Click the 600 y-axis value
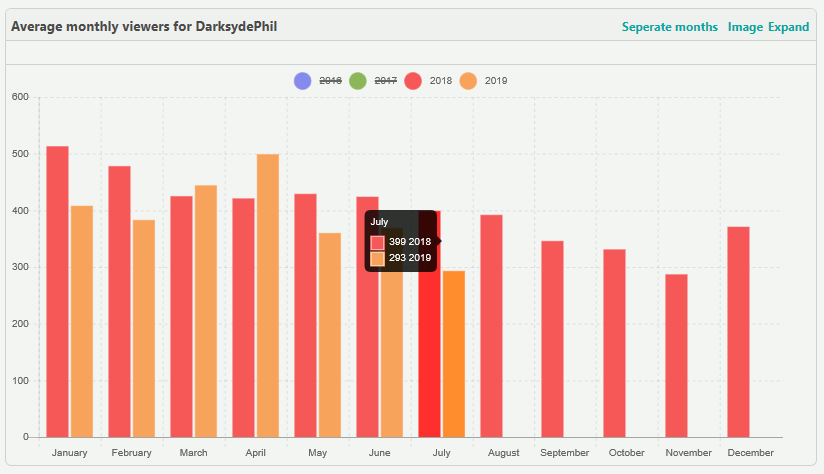Screen dimensions: 824x474 click(20, 97)
